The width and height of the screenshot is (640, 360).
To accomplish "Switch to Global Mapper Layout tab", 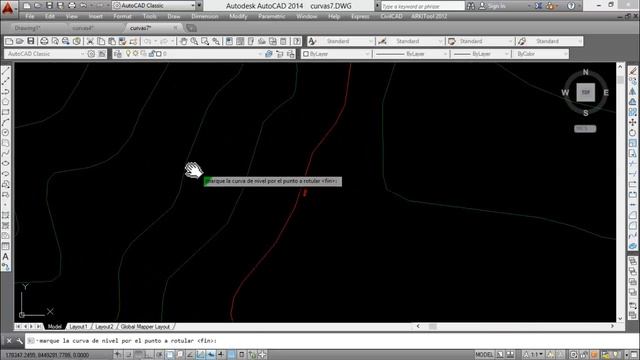I will pyautogui.click(x=145, y=327).
